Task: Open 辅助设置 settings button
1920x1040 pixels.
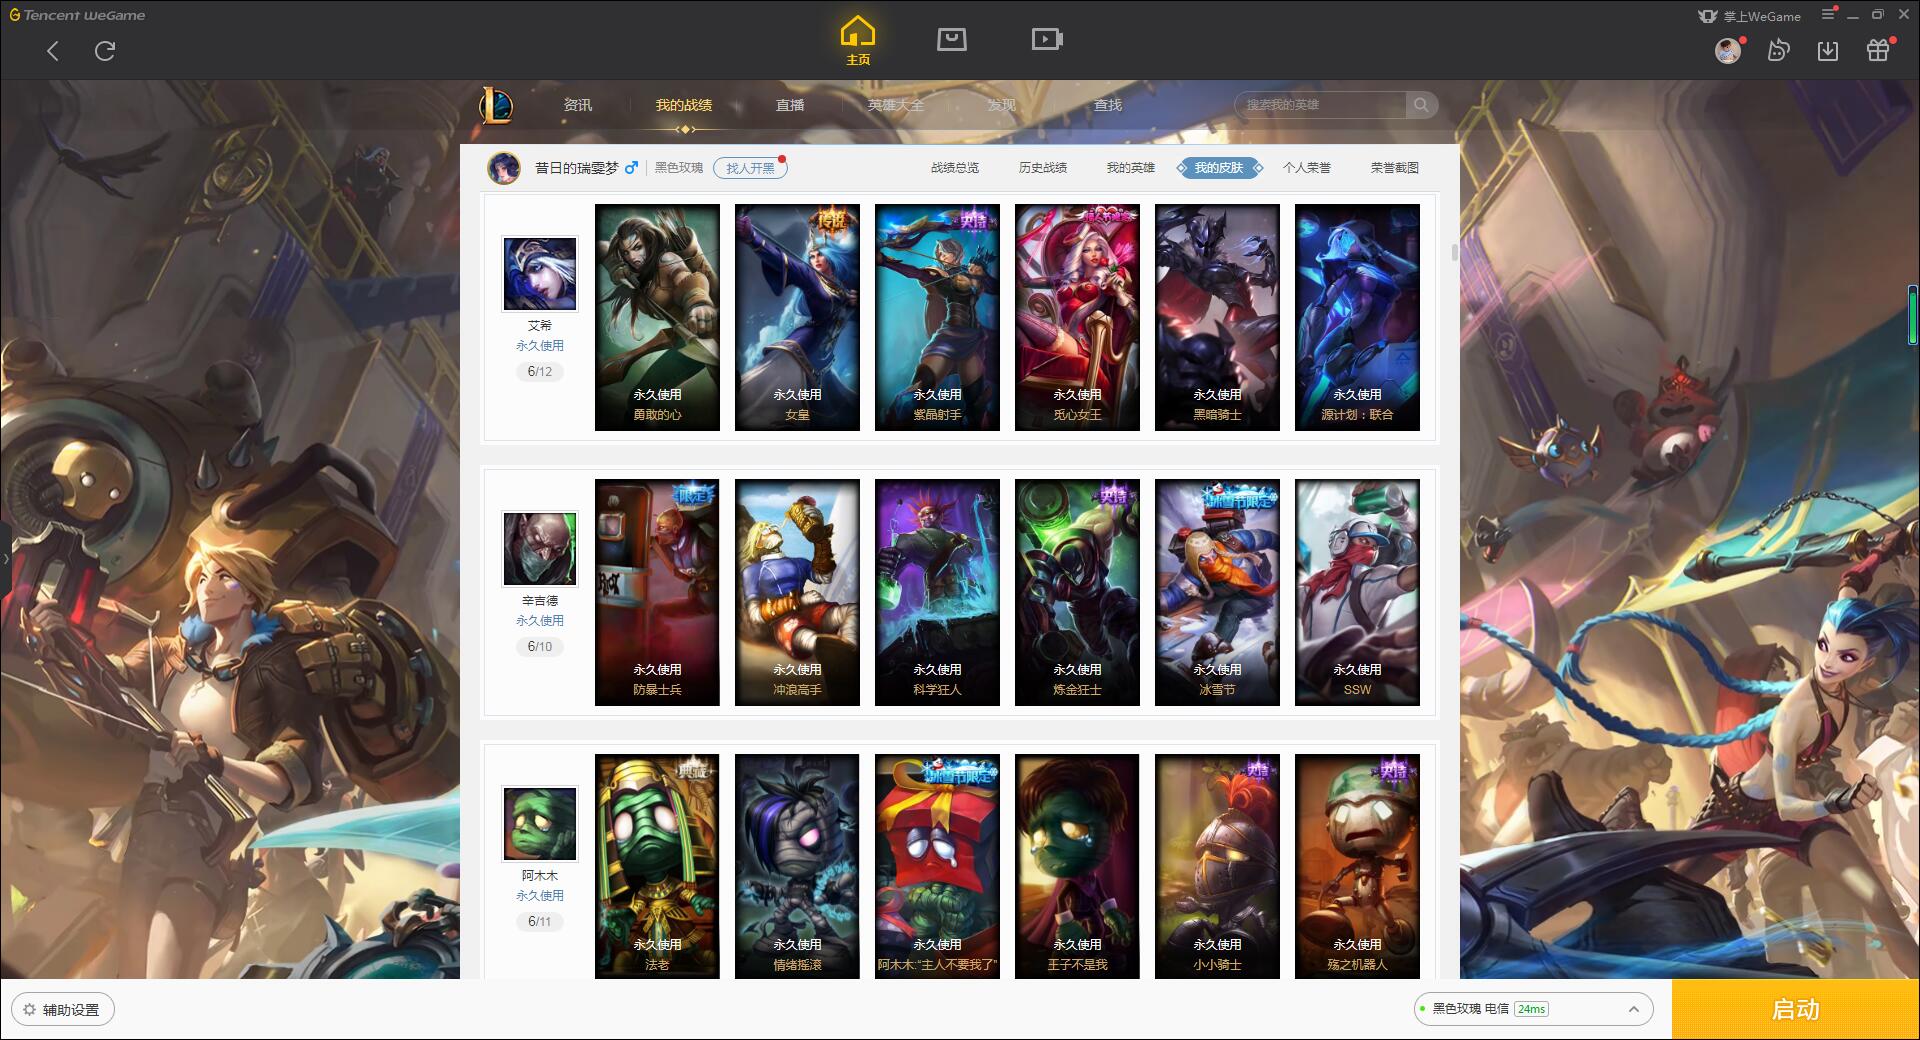Action: (x=63, y=1009)
